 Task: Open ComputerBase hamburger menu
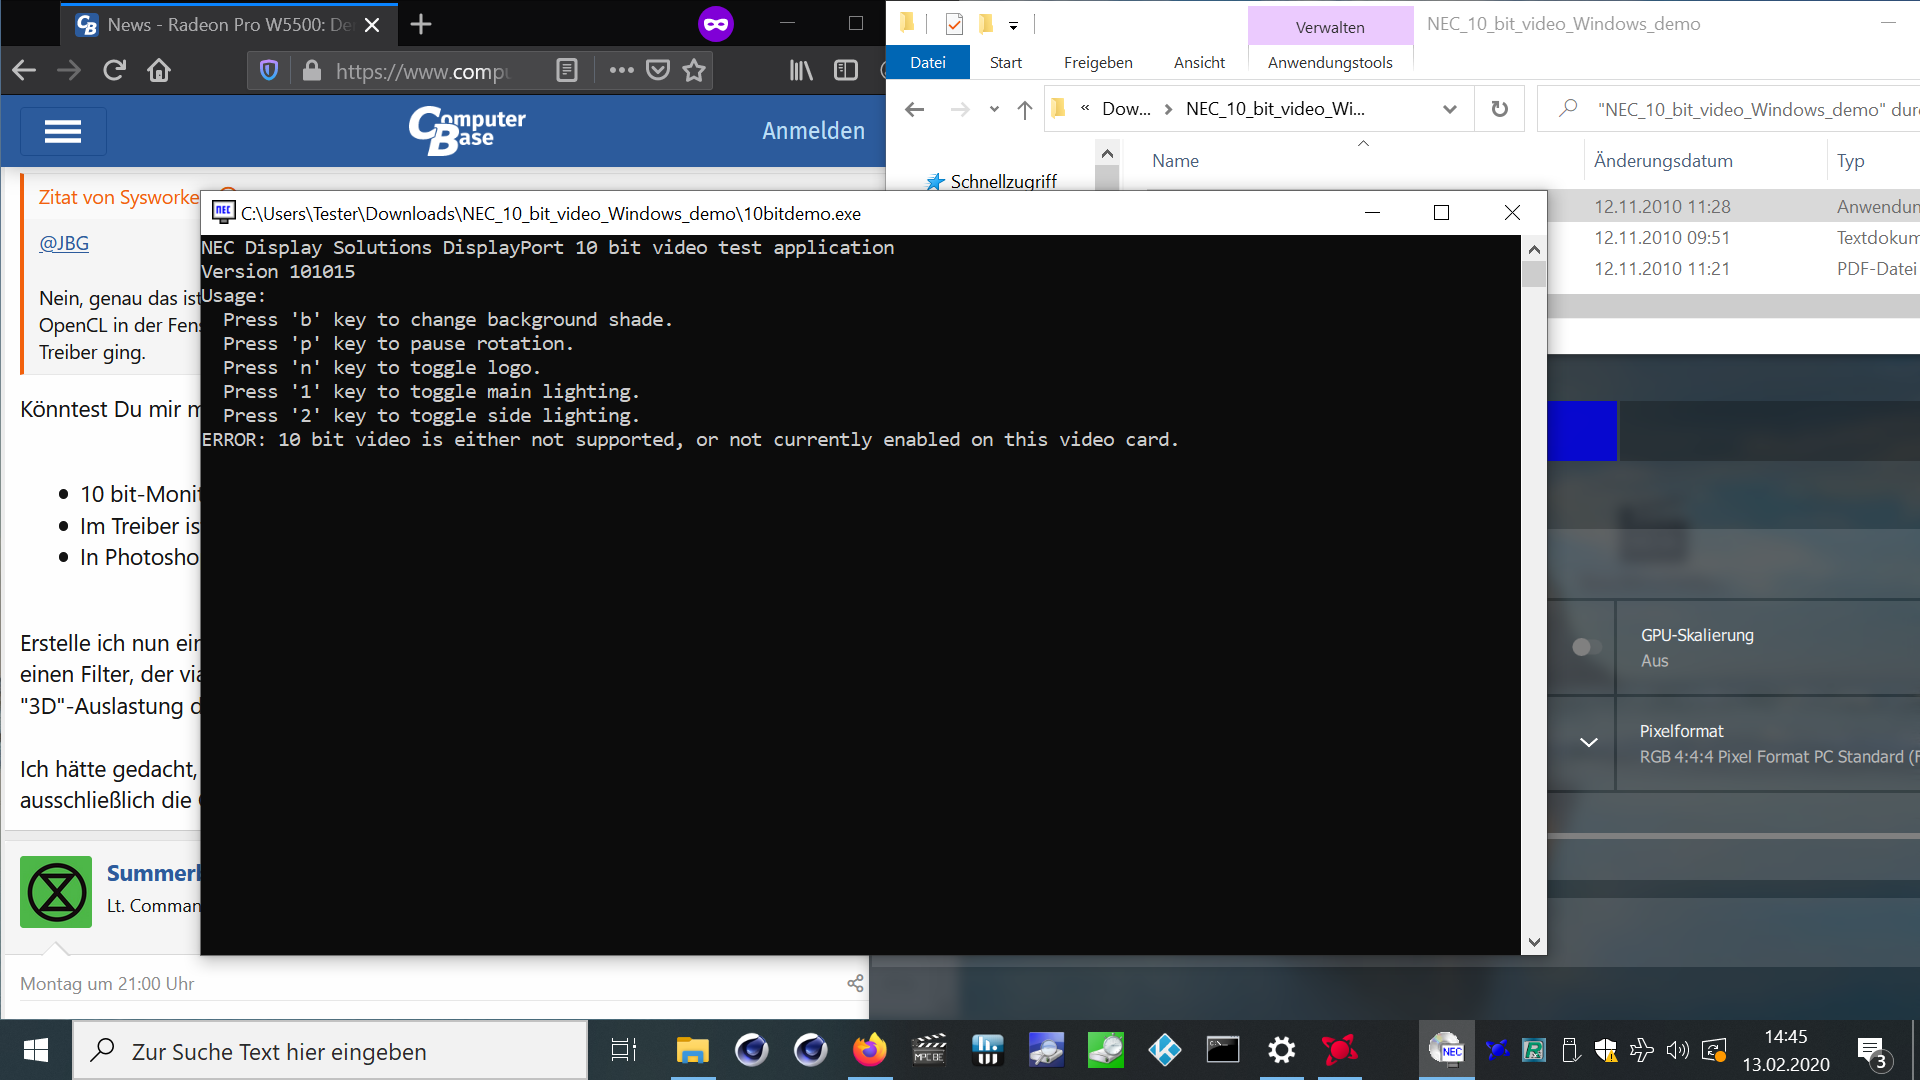tap(63, 131)
